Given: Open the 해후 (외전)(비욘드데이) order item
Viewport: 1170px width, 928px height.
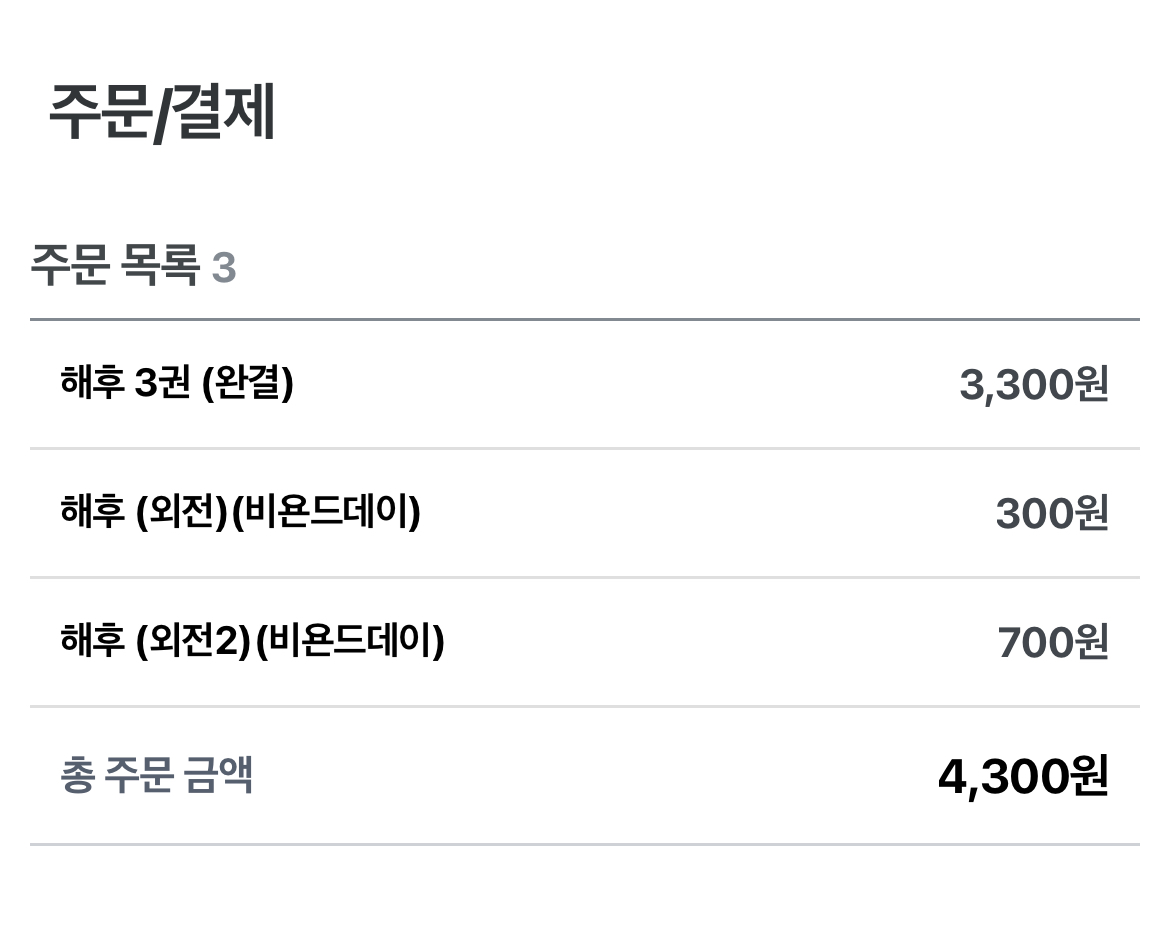Looking at the screenshot, I should (240, 513).
